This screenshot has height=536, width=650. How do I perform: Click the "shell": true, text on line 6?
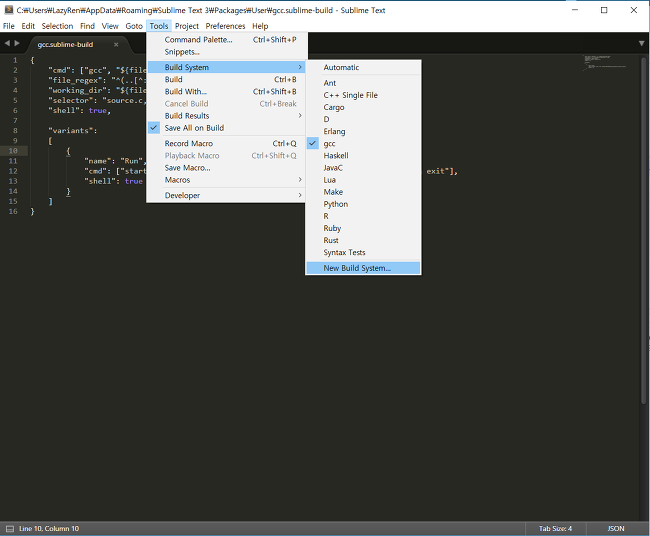(x=80, y=110)
